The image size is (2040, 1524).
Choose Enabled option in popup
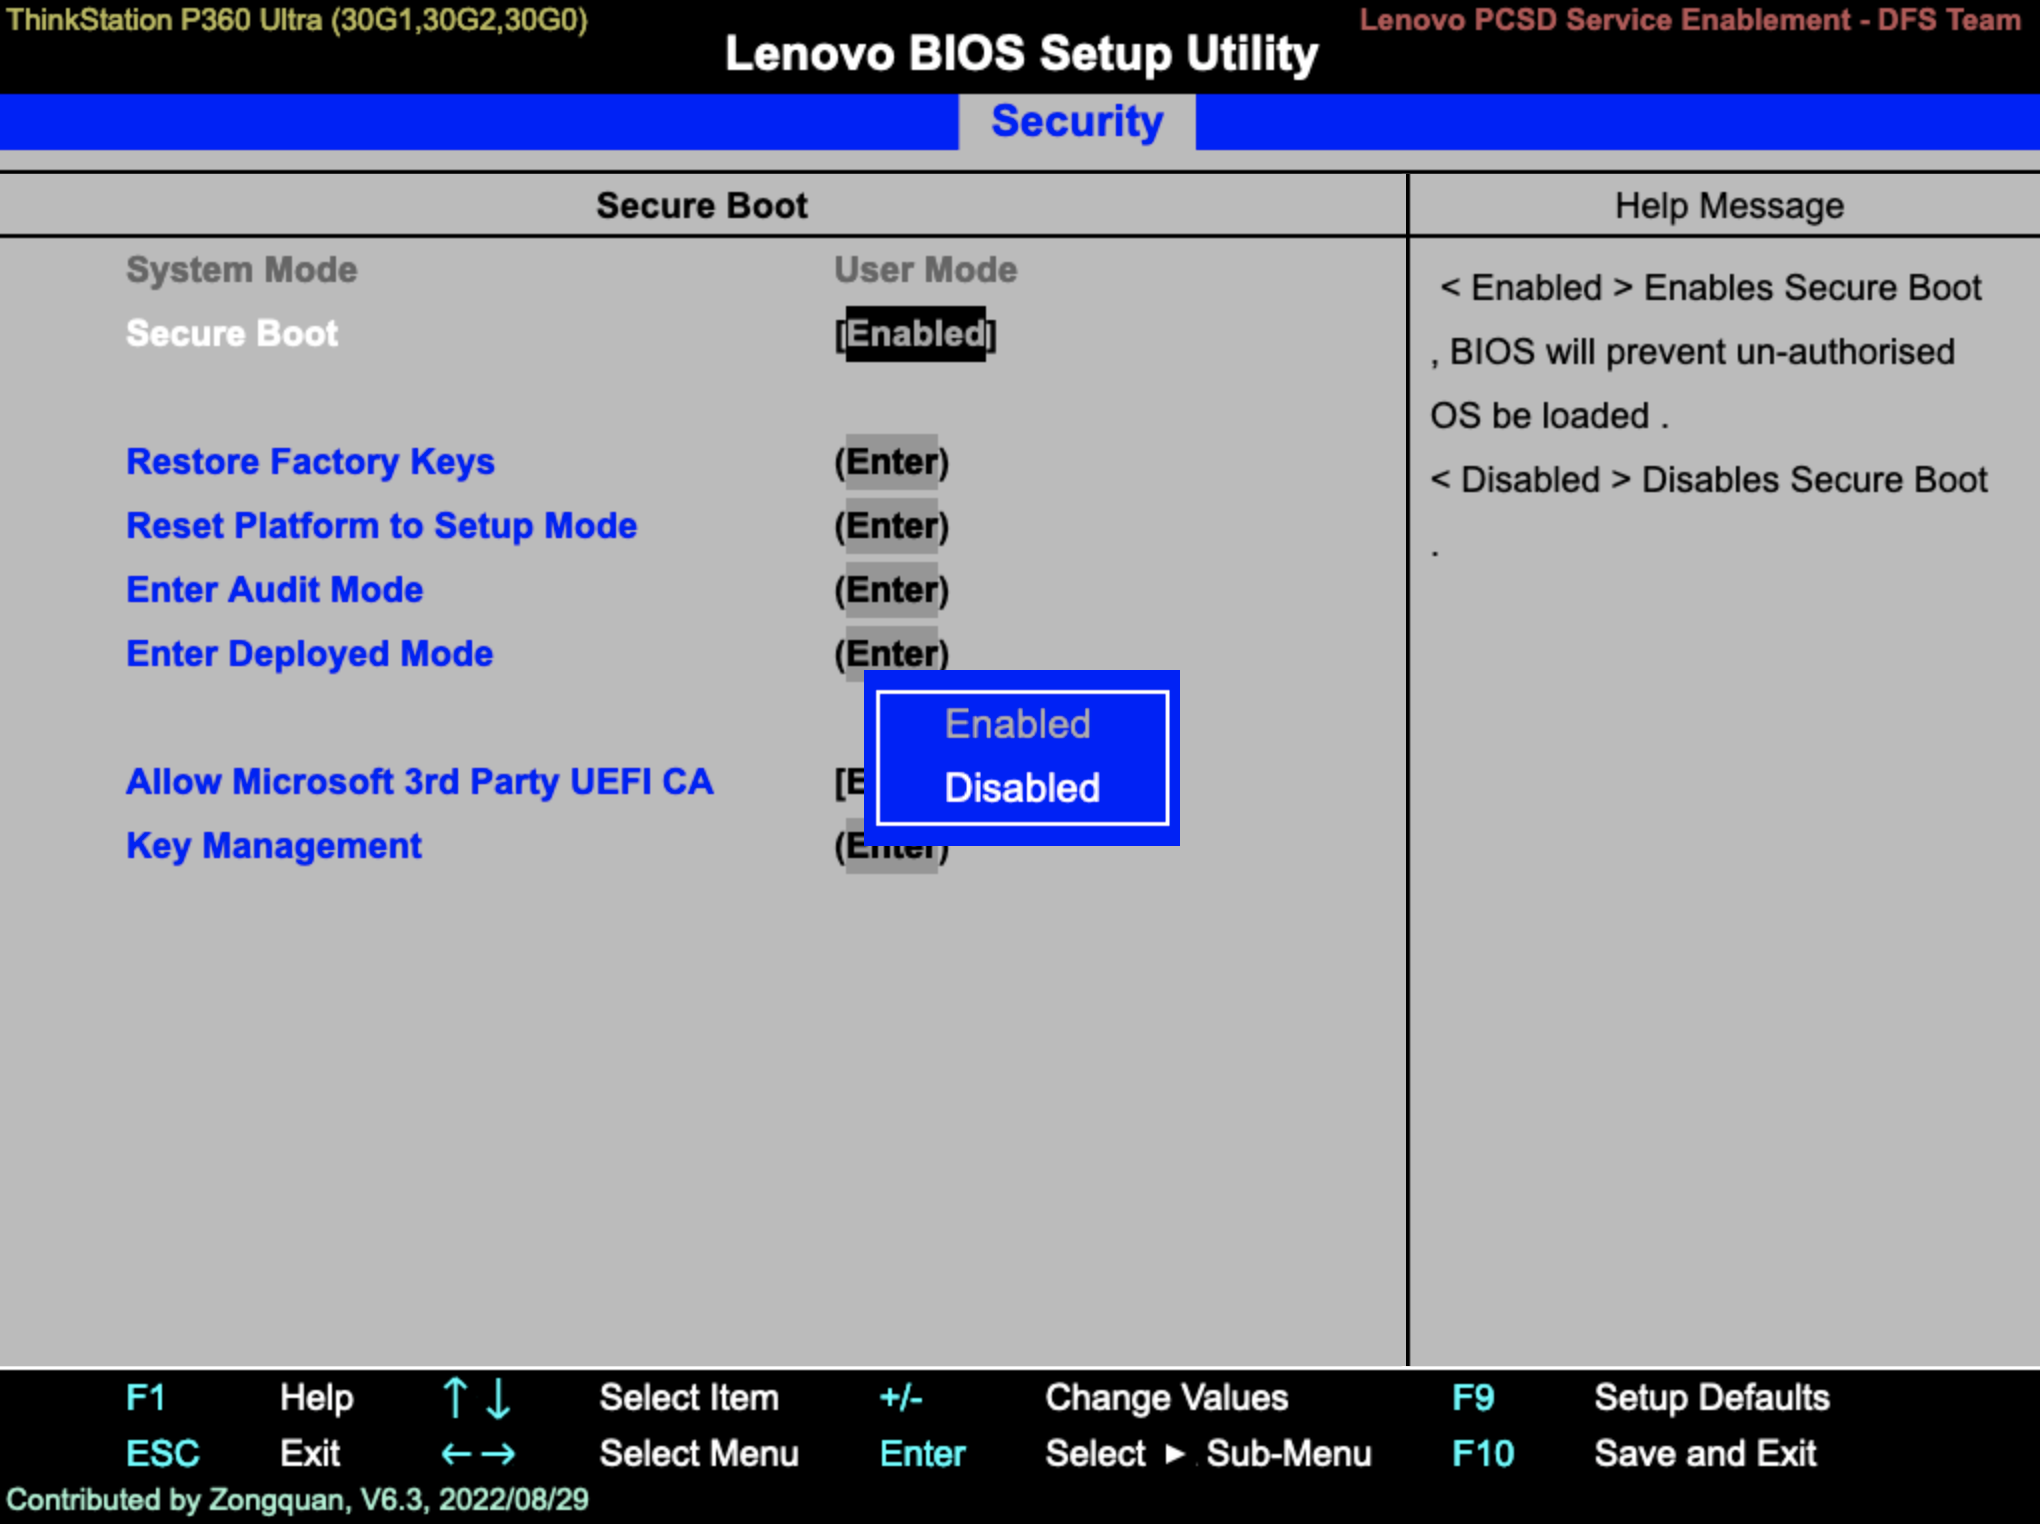click(x=1017, y=724)
